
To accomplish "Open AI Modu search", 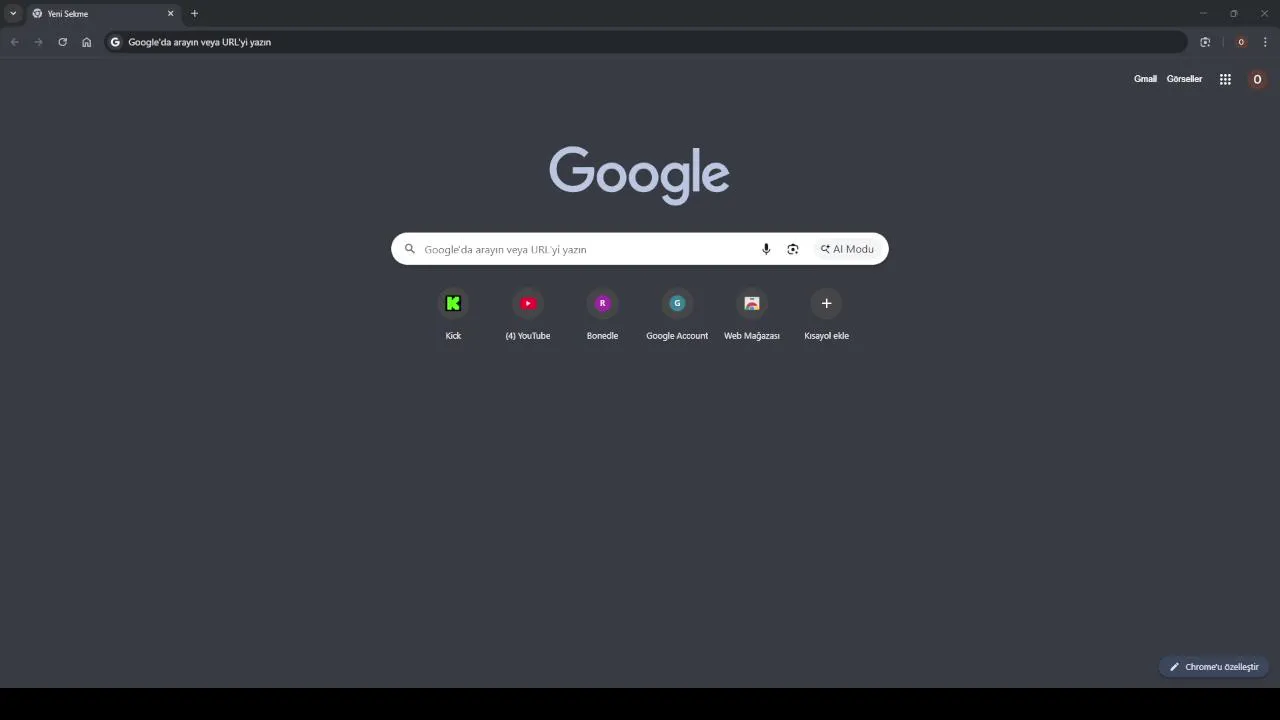I will pyautogui.click(x=847, y=249).
